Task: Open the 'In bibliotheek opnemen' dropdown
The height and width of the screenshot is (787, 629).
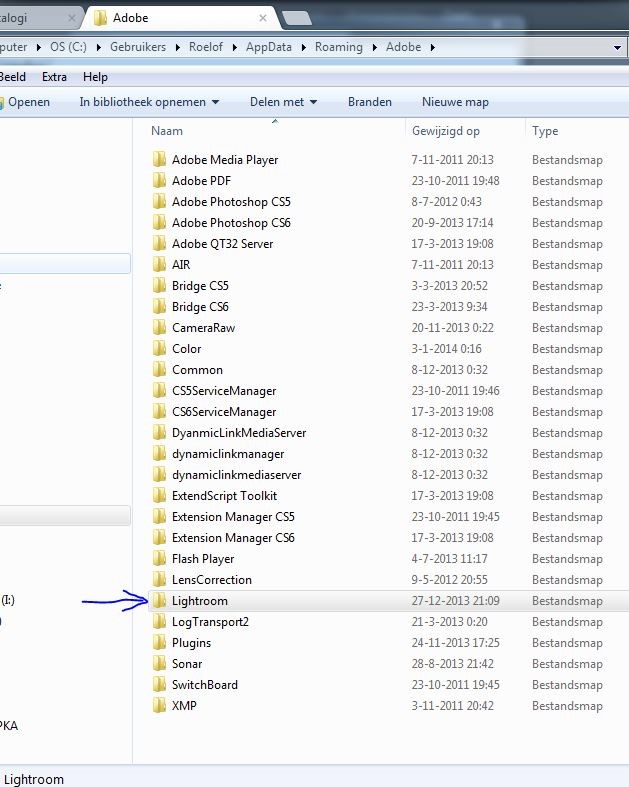Action: (x=215, y=102)
